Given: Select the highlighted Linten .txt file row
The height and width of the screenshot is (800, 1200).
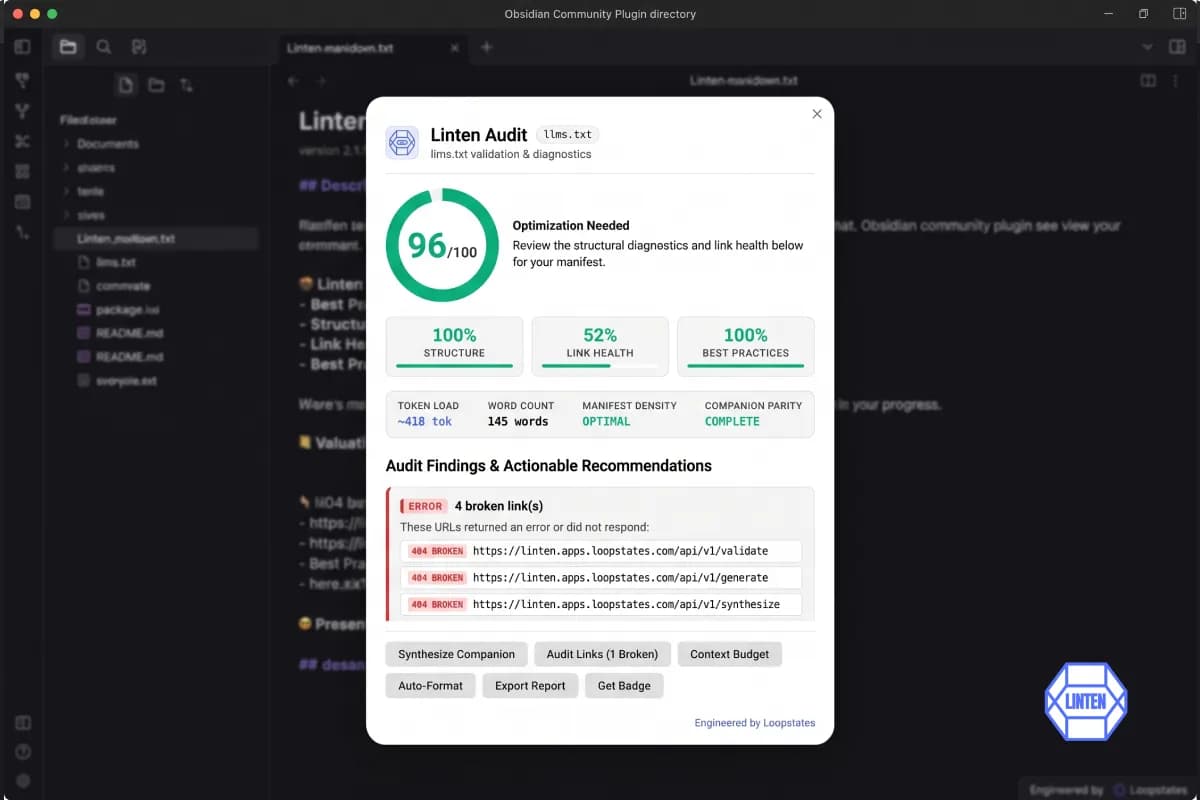Looking at the screenshot, I should click(x=158, y=239).
